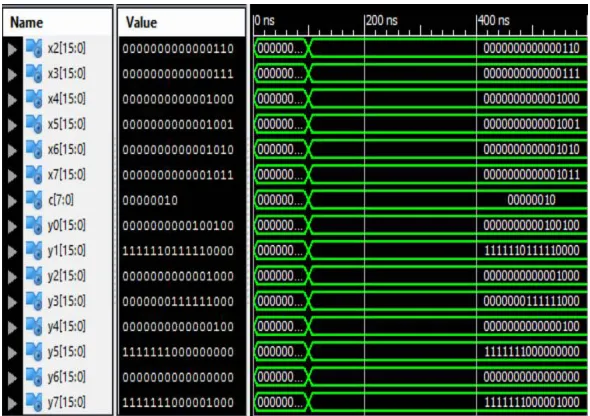Click the bus signal icon for y0[15:0]
Viewport: 590px width, 416px height.
(34, 225)
